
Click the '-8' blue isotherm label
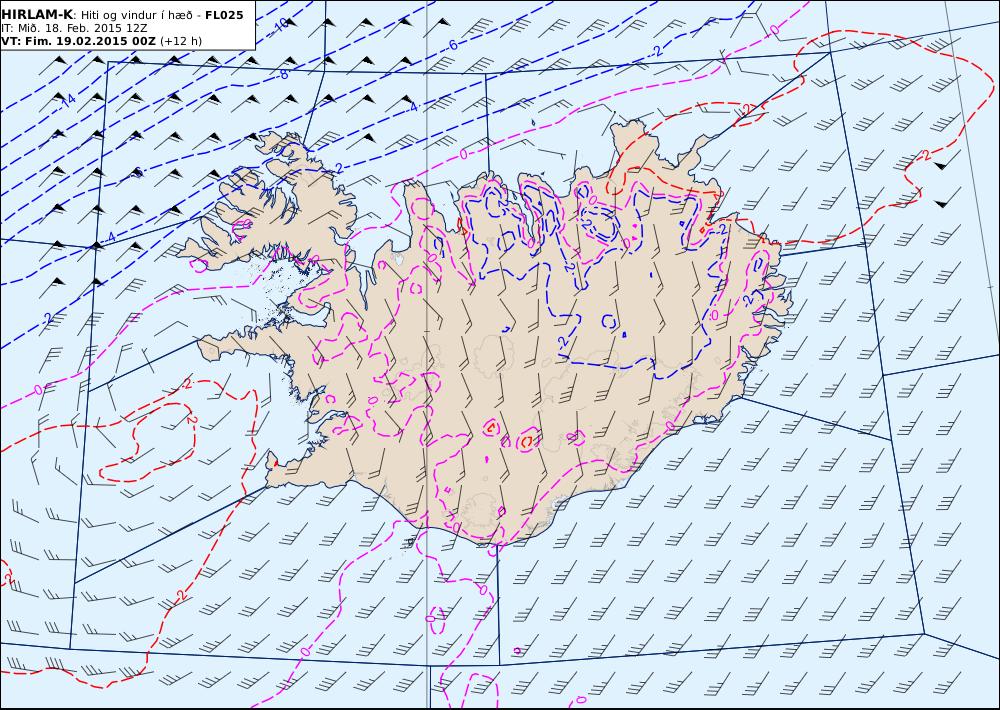[283, 74]
